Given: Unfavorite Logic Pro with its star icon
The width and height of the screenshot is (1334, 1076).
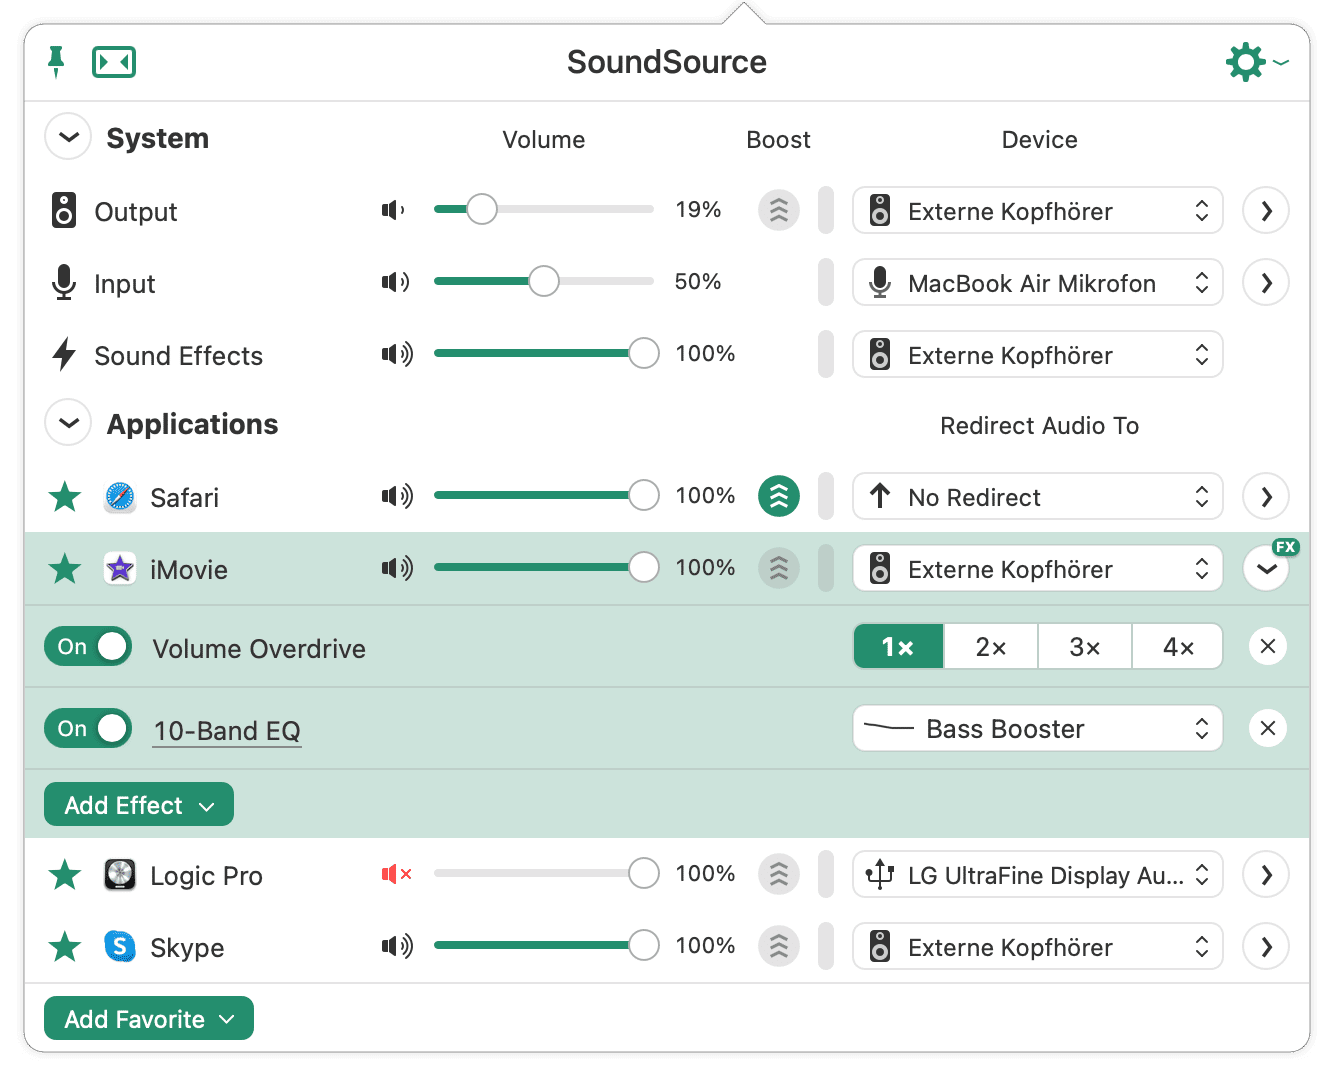Looking at the screenshot, I should click(65, 874).
